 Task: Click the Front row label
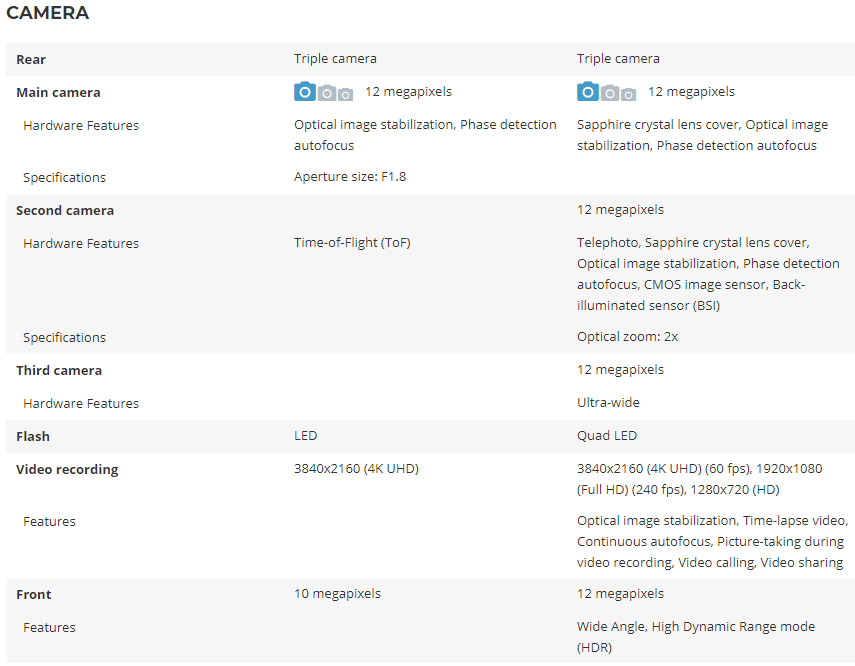(x=34, y=595)
